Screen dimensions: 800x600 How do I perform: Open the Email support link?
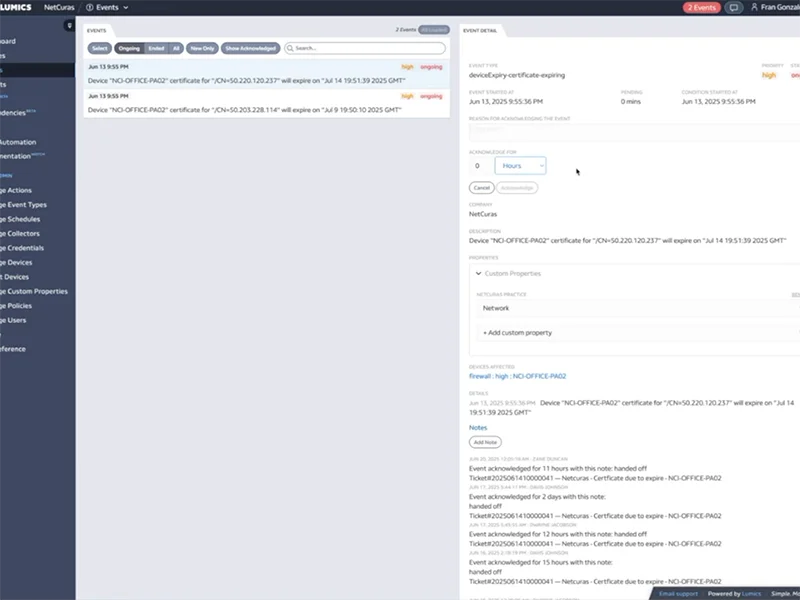679,594
